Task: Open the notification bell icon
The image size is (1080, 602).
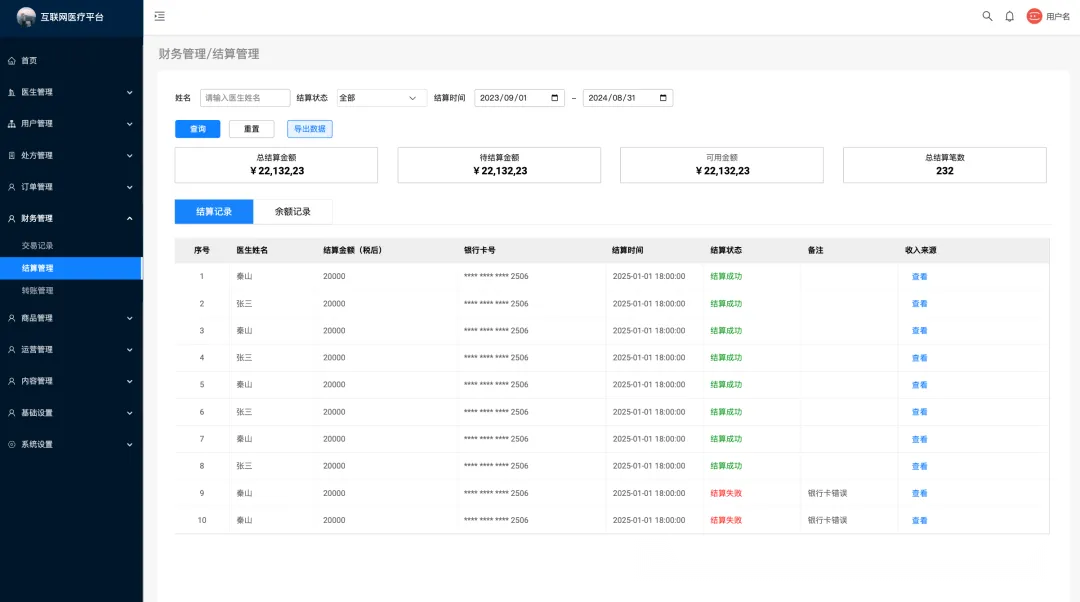Action: 1009,16
